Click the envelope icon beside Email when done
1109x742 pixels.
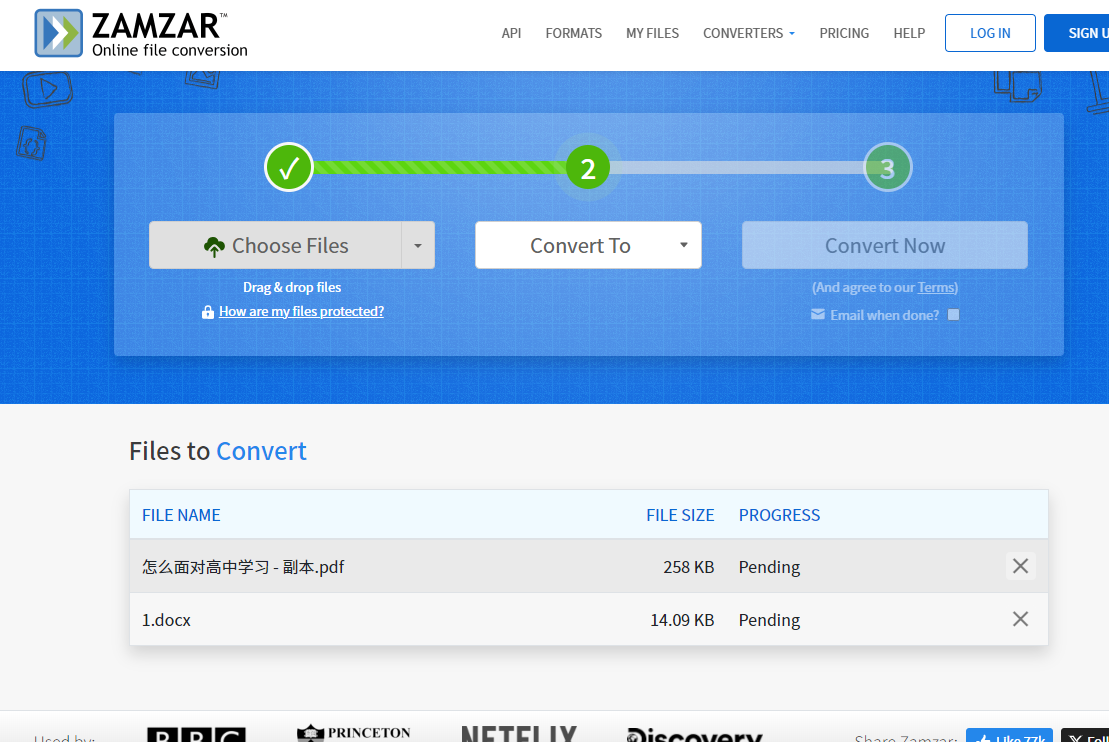[x=818, y=315]
